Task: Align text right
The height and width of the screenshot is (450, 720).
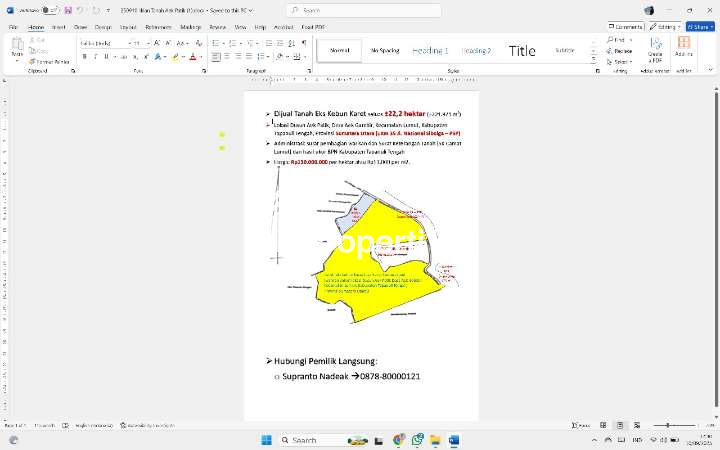Action: [x=238, y=56]
